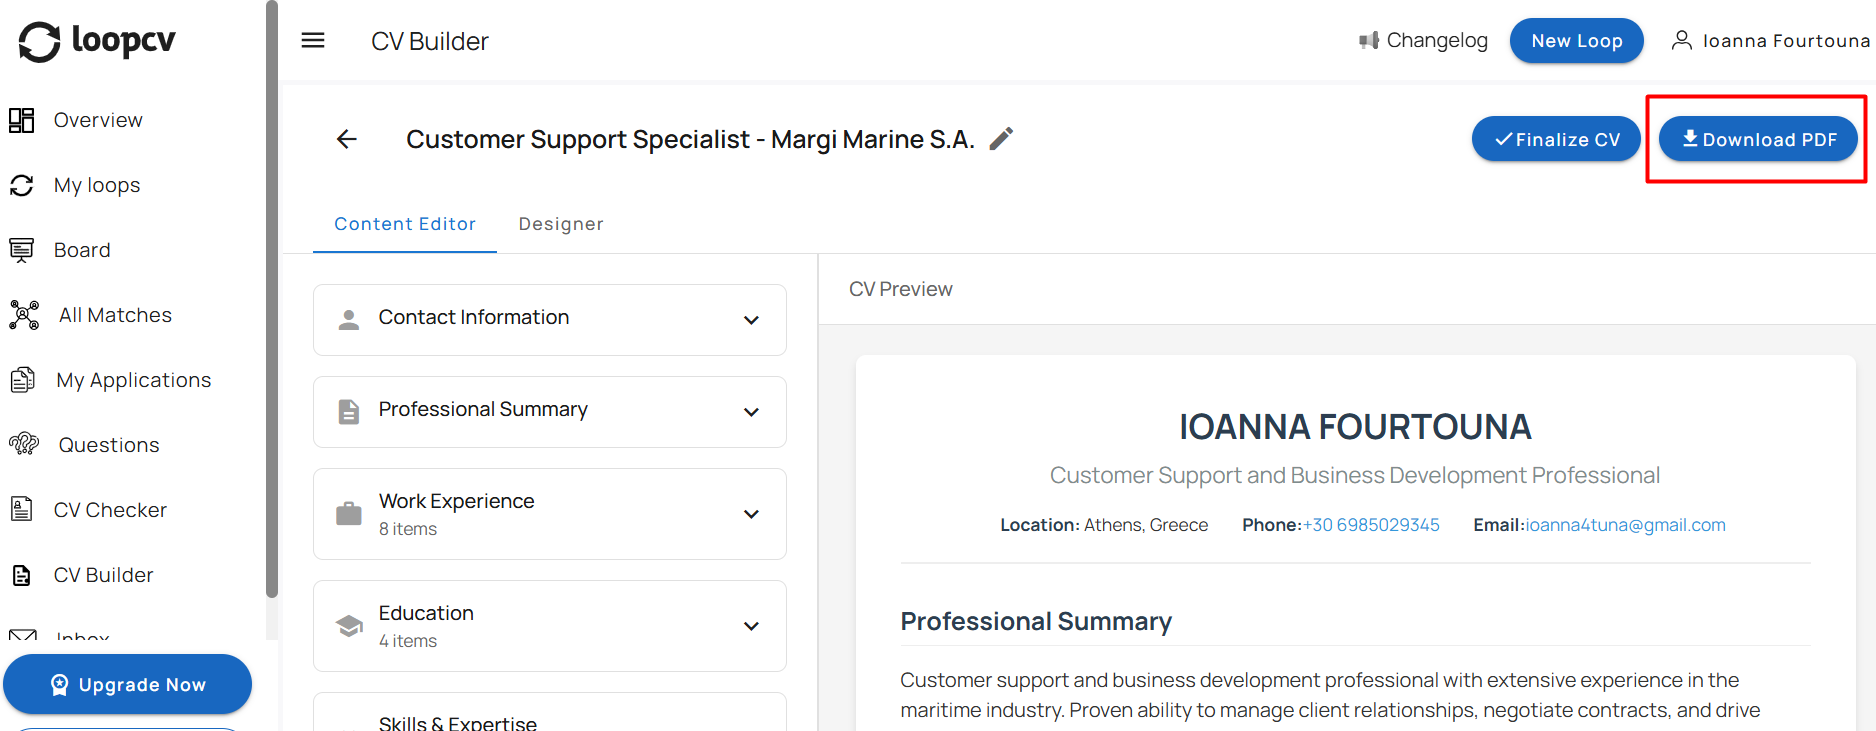The width and height of the screenshot is (1876, 731).
Task: Click the pencil edit title icon
Action: coord(1001,139)
